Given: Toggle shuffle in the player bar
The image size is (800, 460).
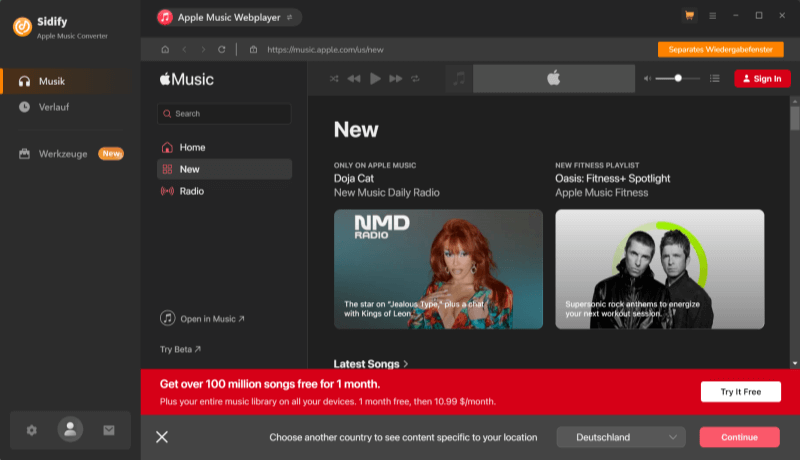Looking at the screenshot, I should point(334,79).
